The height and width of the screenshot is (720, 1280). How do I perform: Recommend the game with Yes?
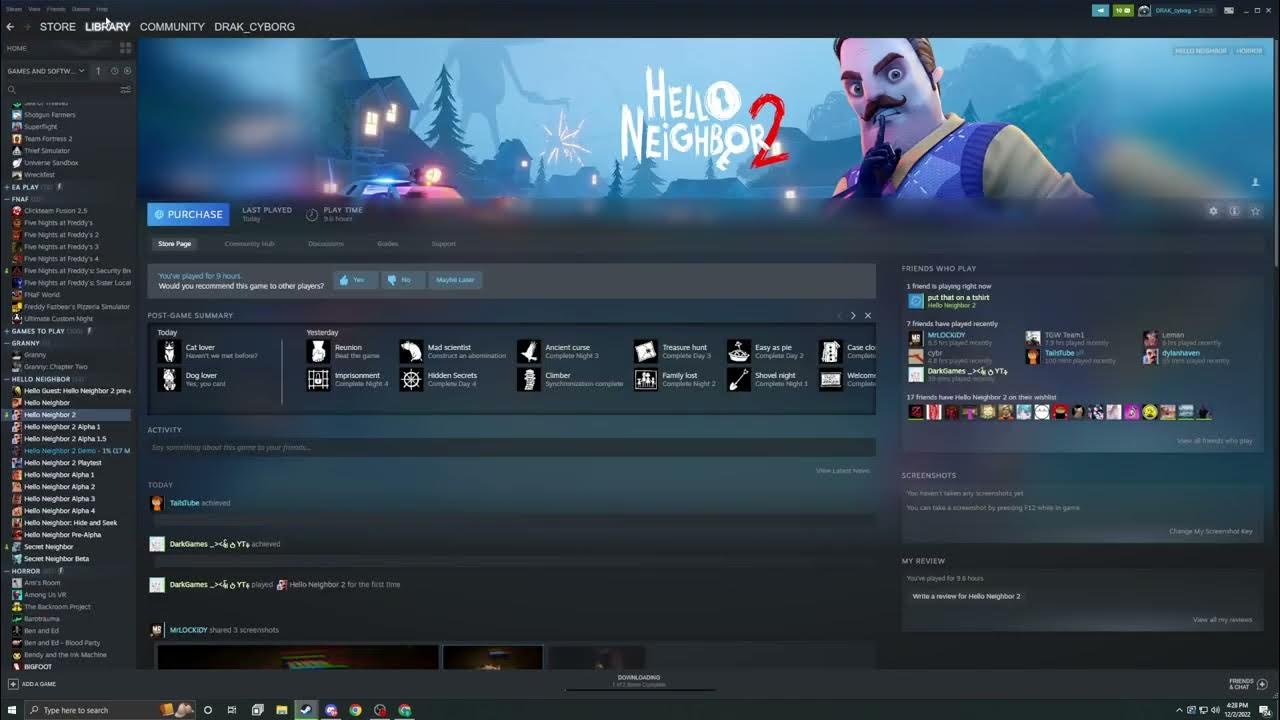pos(354,280)
